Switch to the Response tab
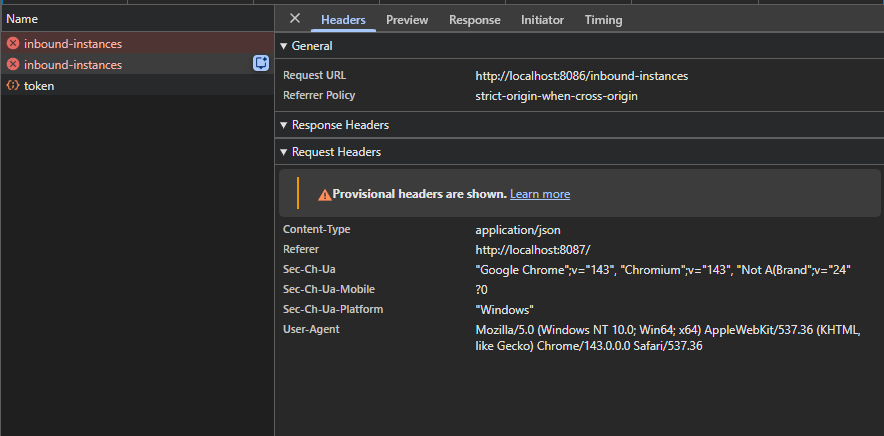 pyautogui.click(x=474, y=20)
